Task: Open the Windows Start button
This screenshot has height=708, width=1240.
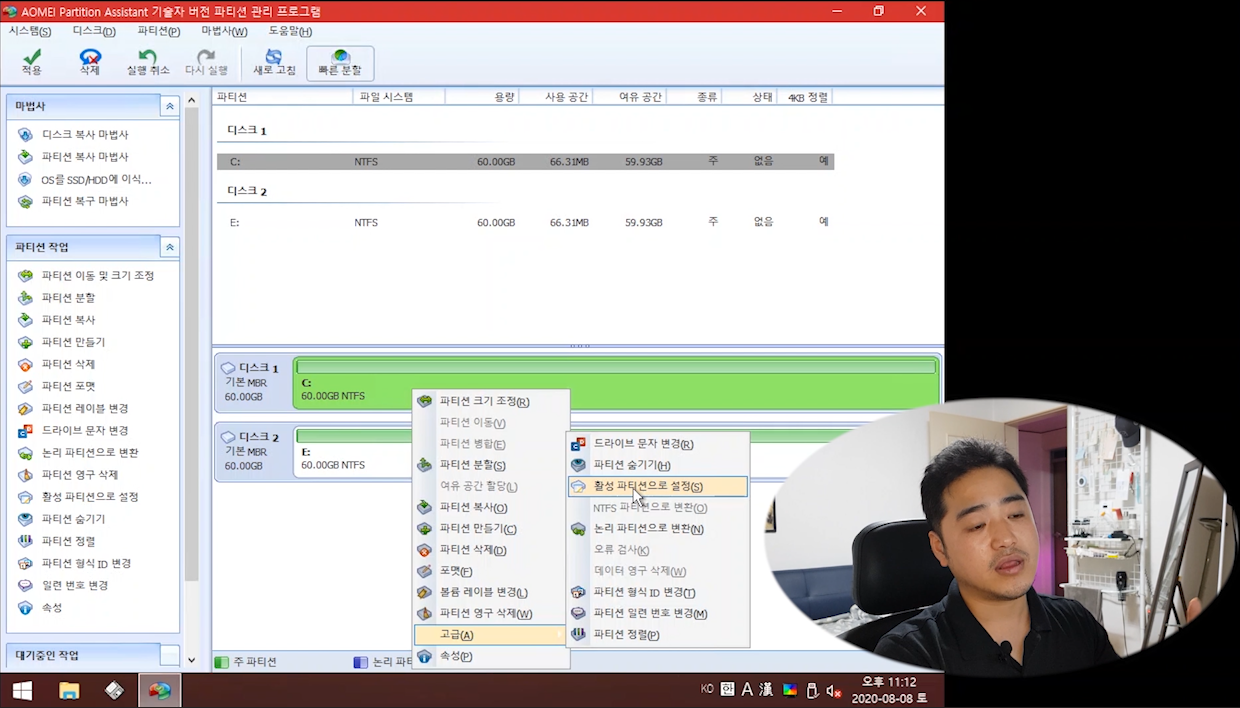Action: pos(22,690)
